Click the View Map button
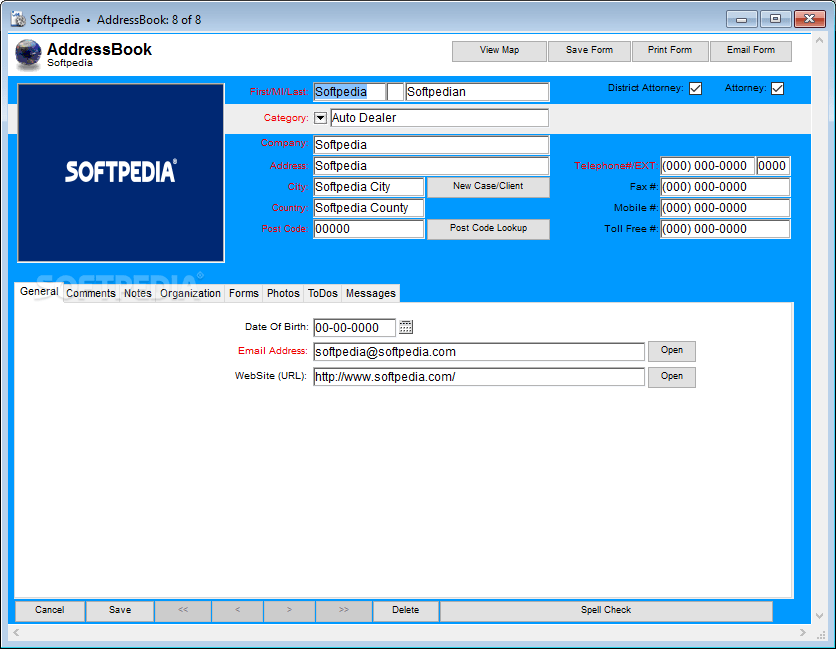Screen dimensions: 836x649 pos(498,50)
